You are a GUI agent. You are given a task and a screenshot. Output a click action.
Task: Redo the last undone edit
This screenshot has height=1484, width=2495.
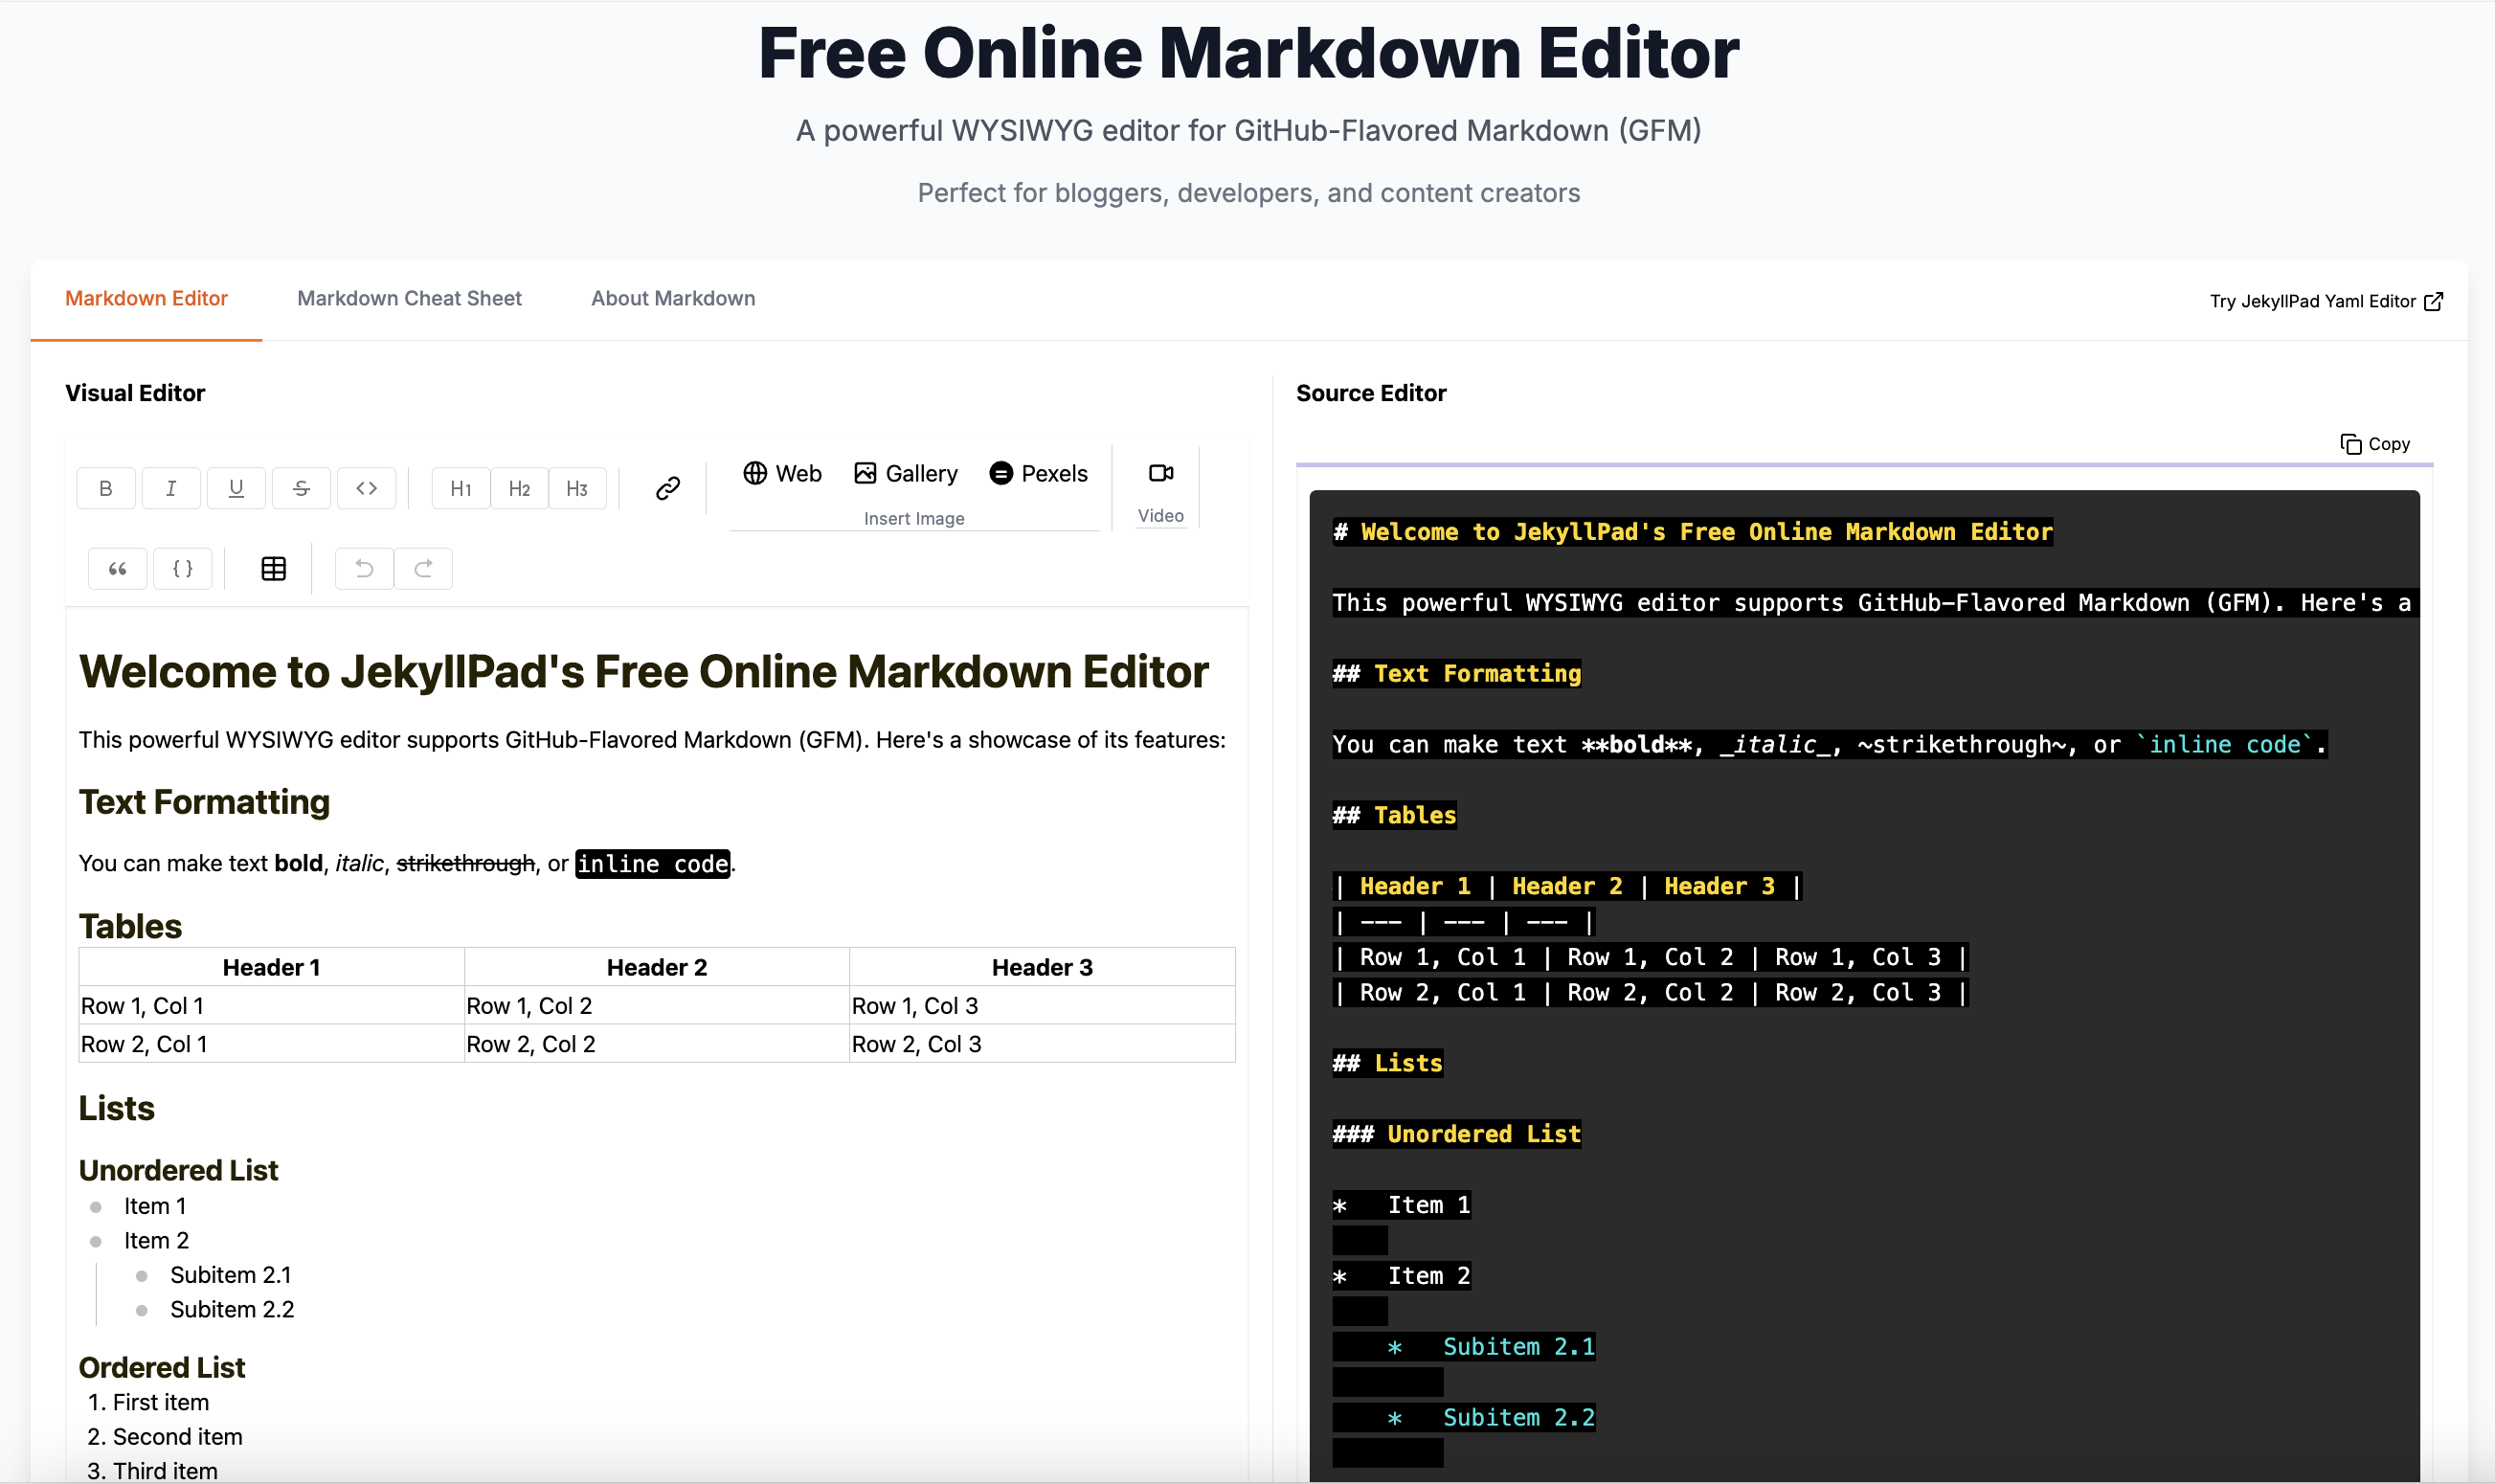tap(423, 568)
